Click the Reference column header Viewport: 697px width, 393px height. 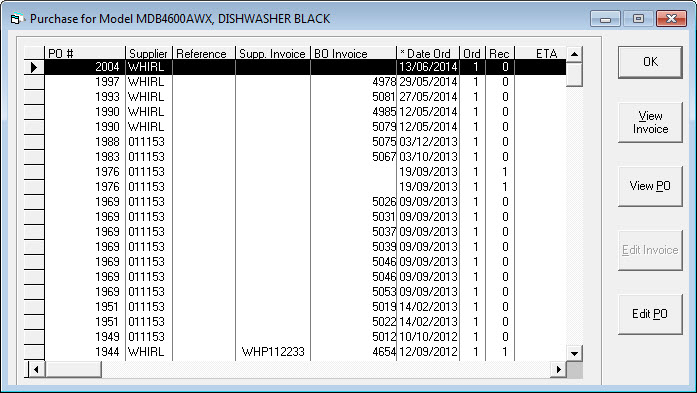coord(204,53)
